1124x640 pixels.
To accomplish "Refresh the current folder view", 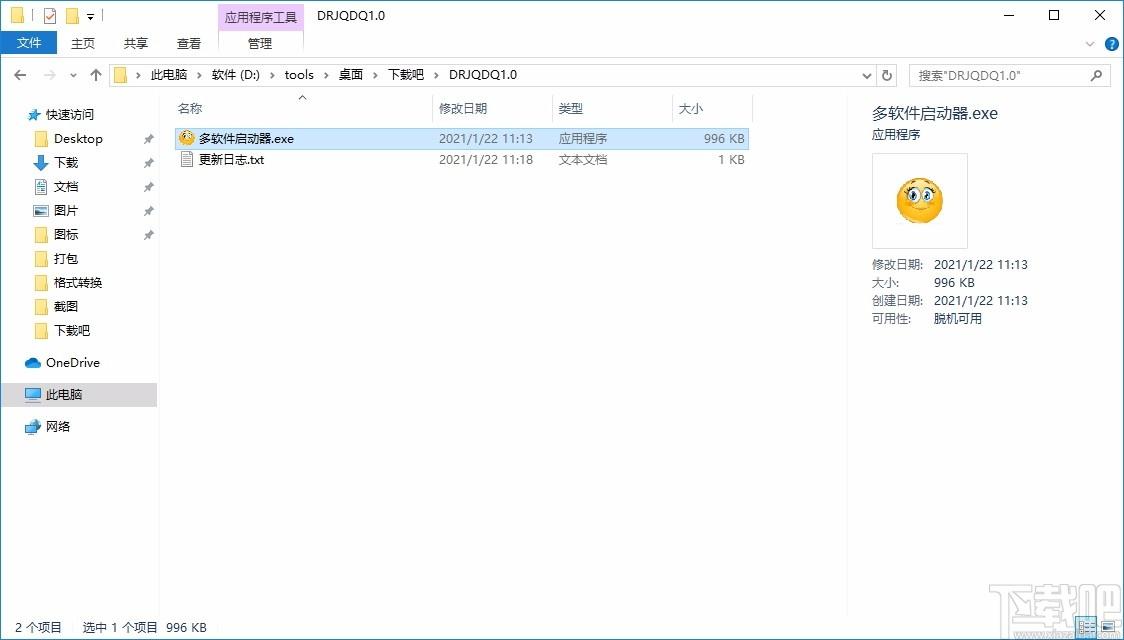I will [x=887, y=74].
